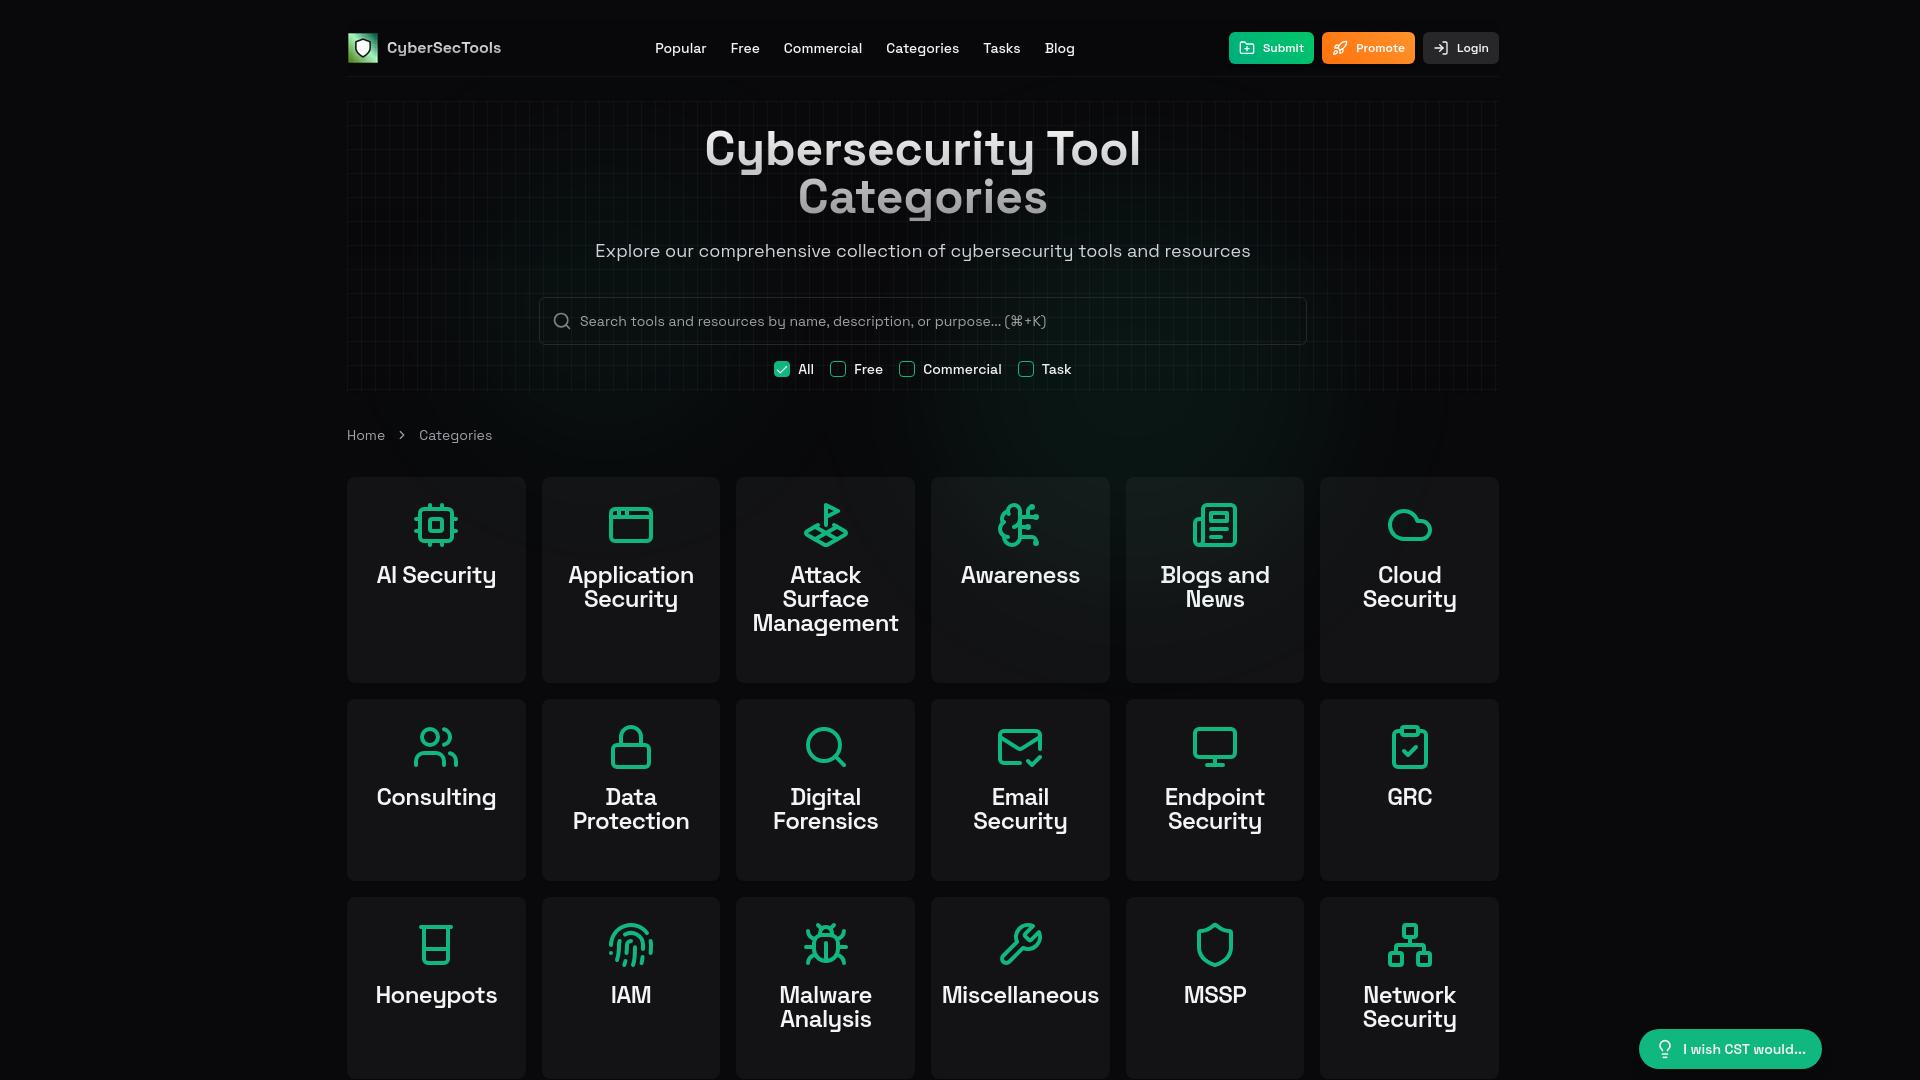This screenshot has height=1080, width=1920.
Task: Go to the Blog nav link
Action: (x=1059, y=48)
